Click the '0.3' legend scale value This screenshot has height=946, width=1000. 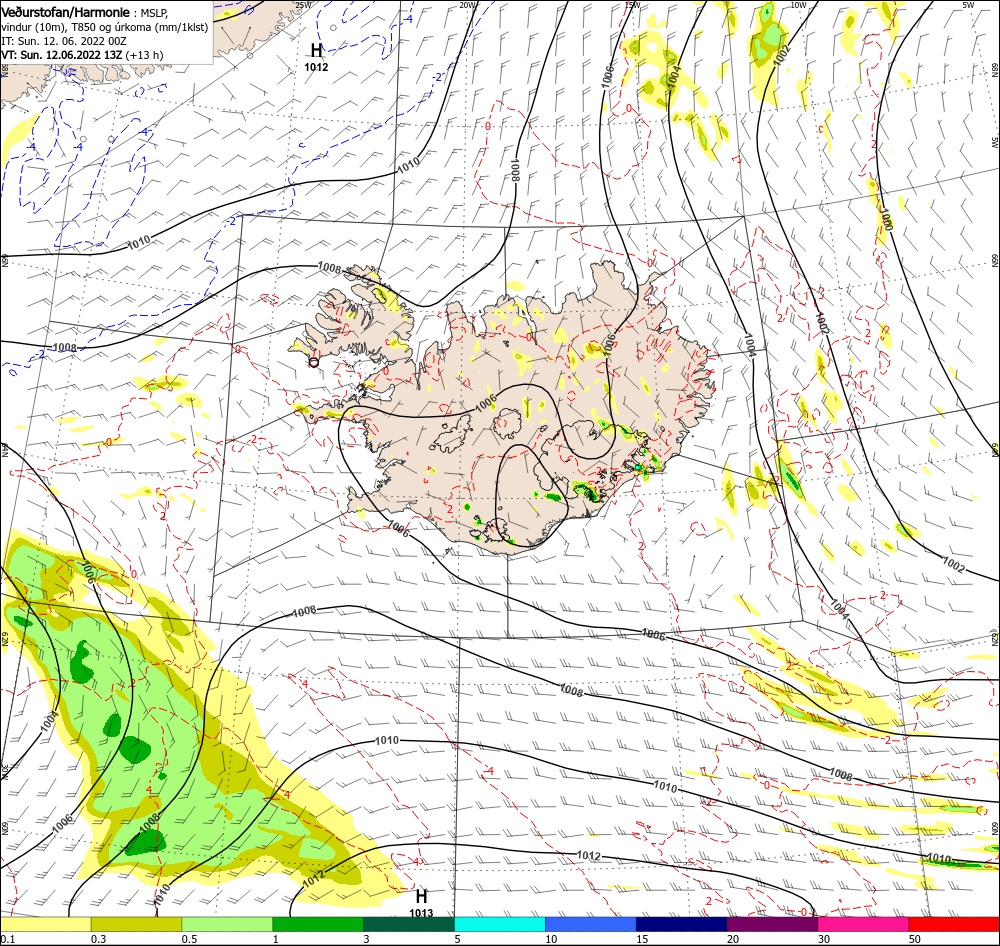coord(98,939)
